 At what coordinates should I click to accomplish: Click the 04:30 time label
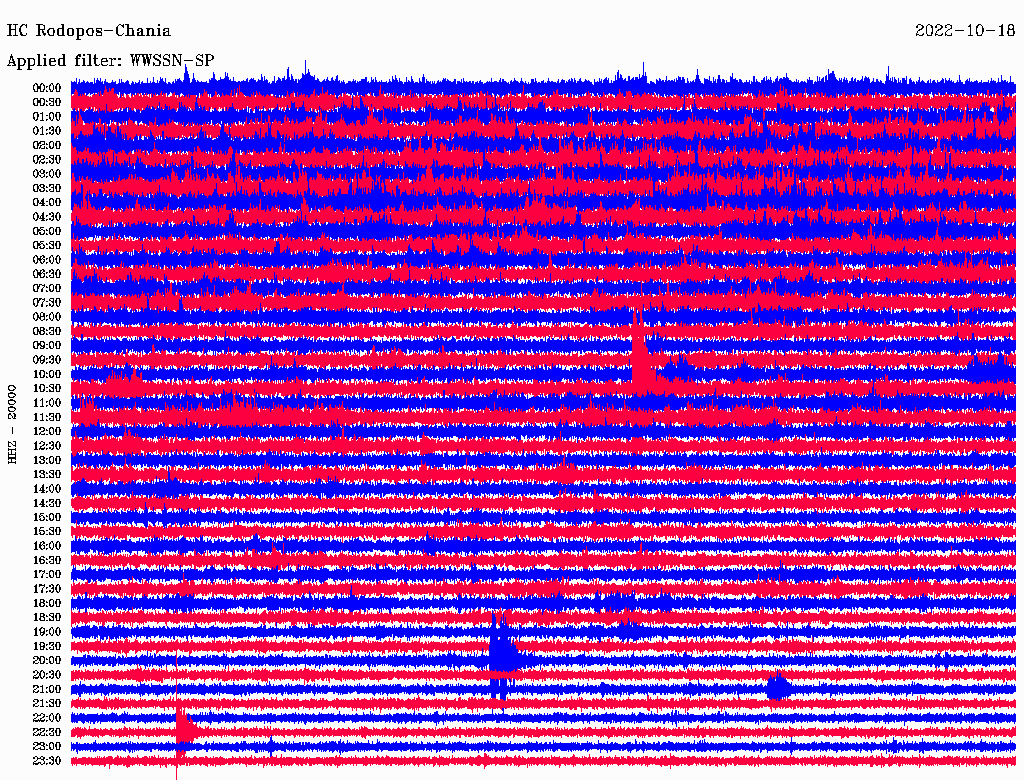point(47,217)
